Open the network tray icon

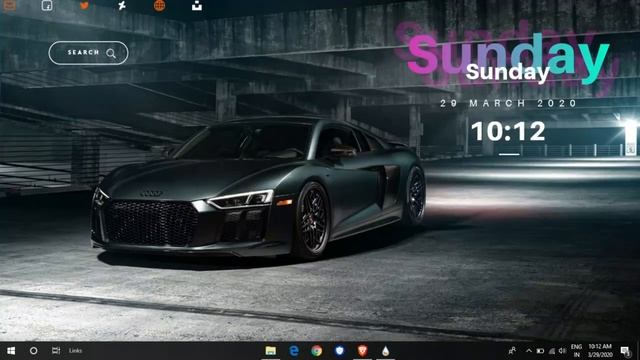552,351
